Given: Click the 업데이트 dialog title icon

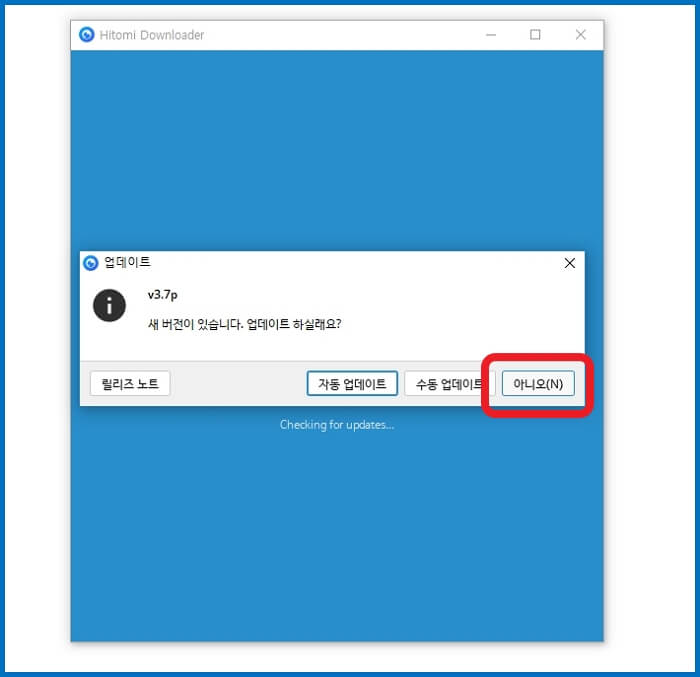Looking at the screenshot, I should pyautogui.click(x=91, y=263).
